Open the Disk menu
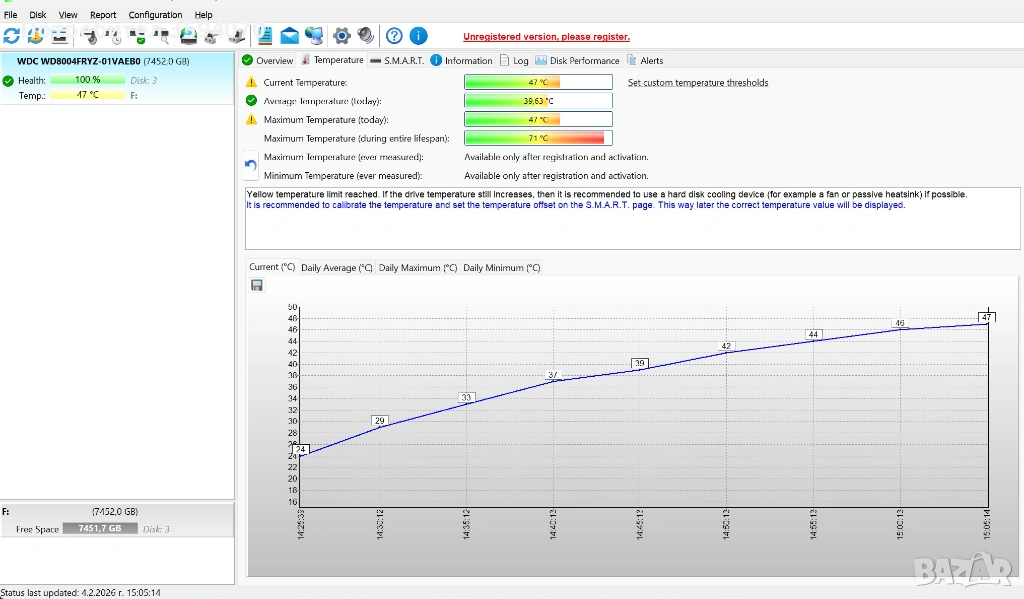Screen dimensions: 1024x599 pyautogui.click(x=38, y=15)
